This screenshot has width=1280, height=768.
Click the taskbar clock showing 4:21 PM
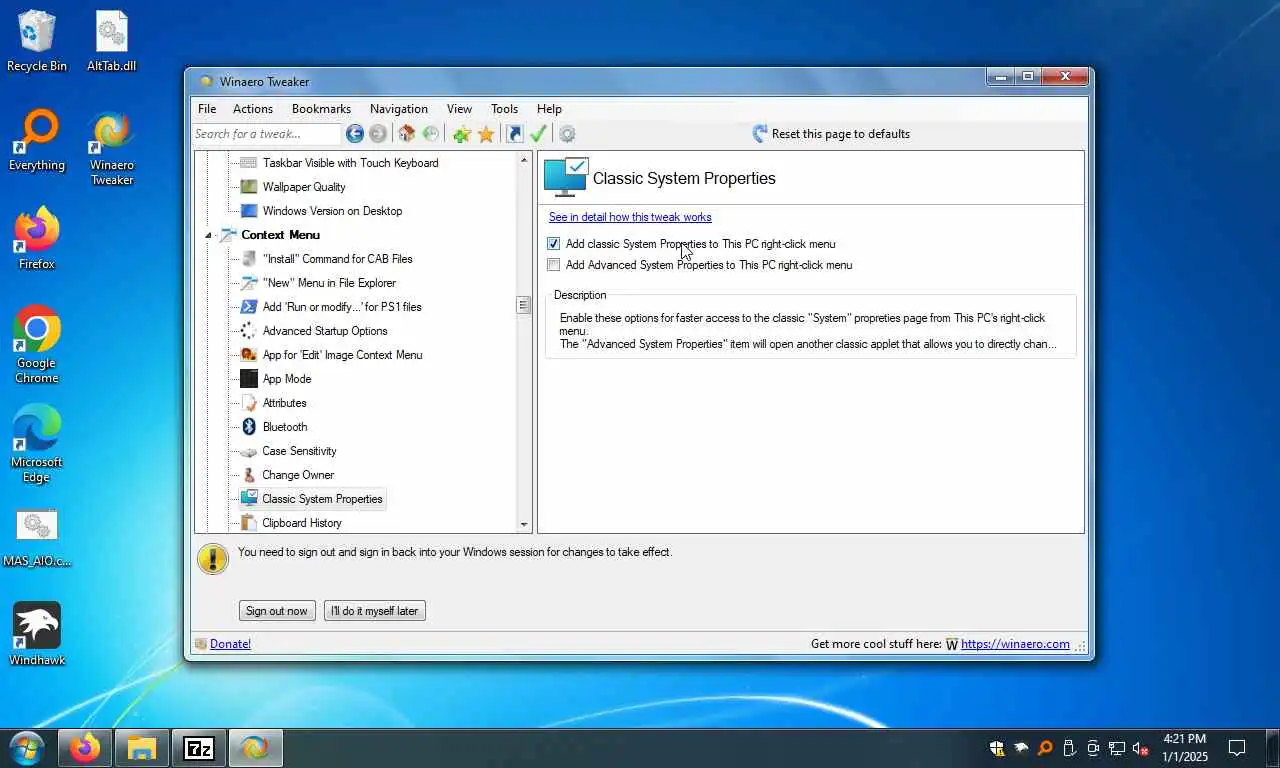click(1184, 748)
